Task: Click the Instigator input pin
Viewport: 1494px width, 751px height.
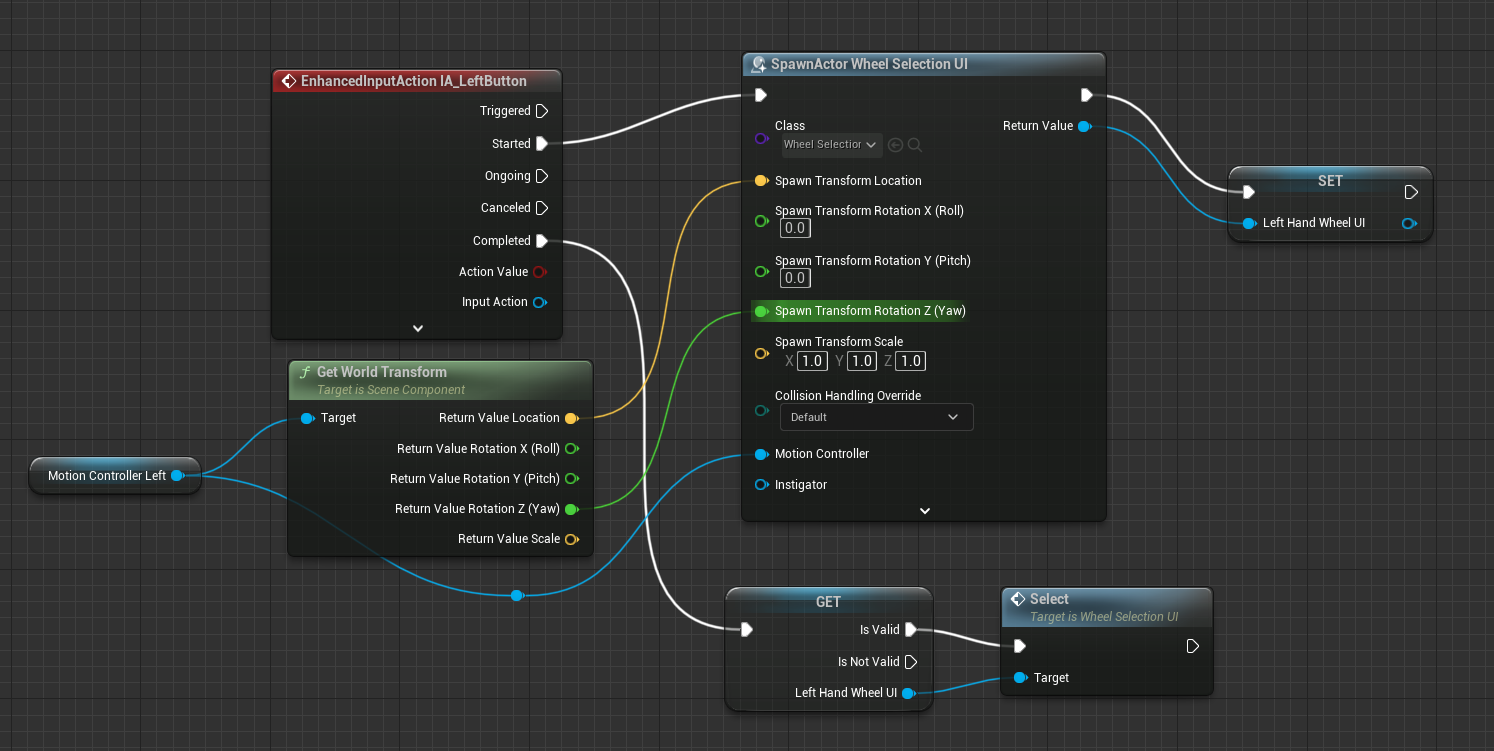Action: [x=761, y=485]
